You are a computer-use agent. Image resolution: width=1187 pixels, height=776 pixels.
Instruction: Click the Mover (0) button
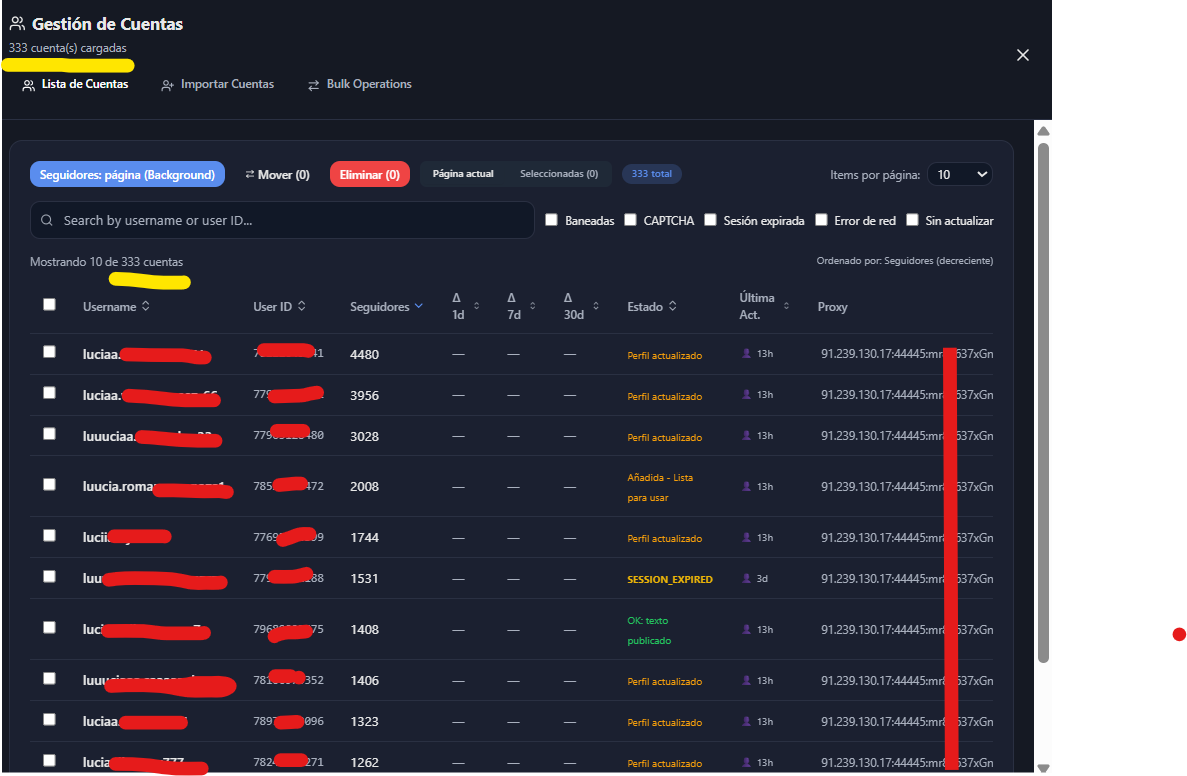coord(277,174)
